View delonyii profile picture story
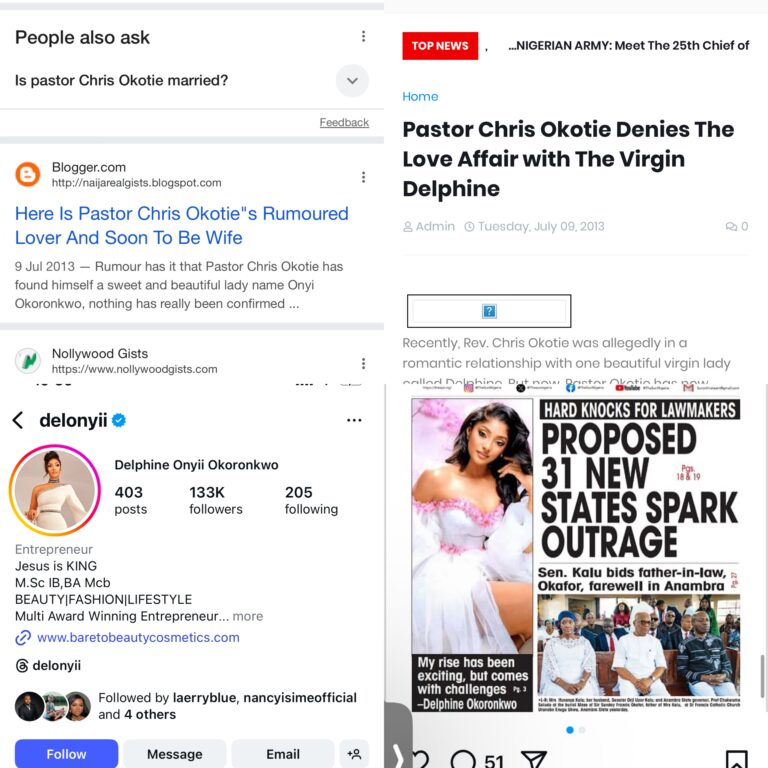 click(x=55, y=490)
